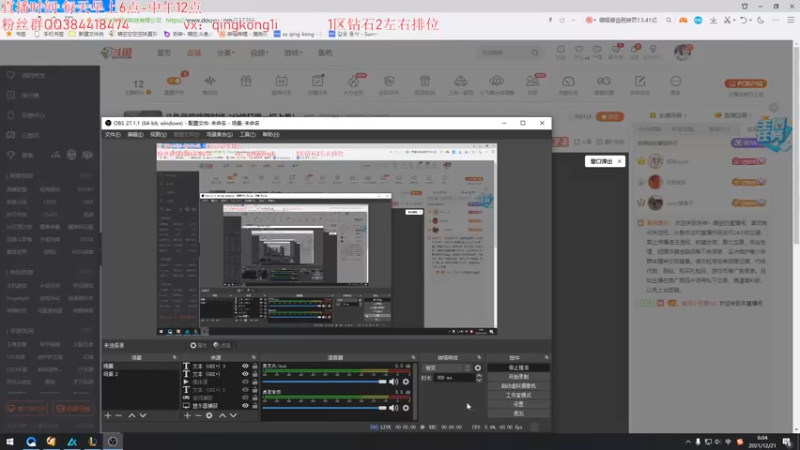Toggle visibility of 显示器捕获 source
The width and height of the screenshot is (800, 450).
click(x=245, y=406)
